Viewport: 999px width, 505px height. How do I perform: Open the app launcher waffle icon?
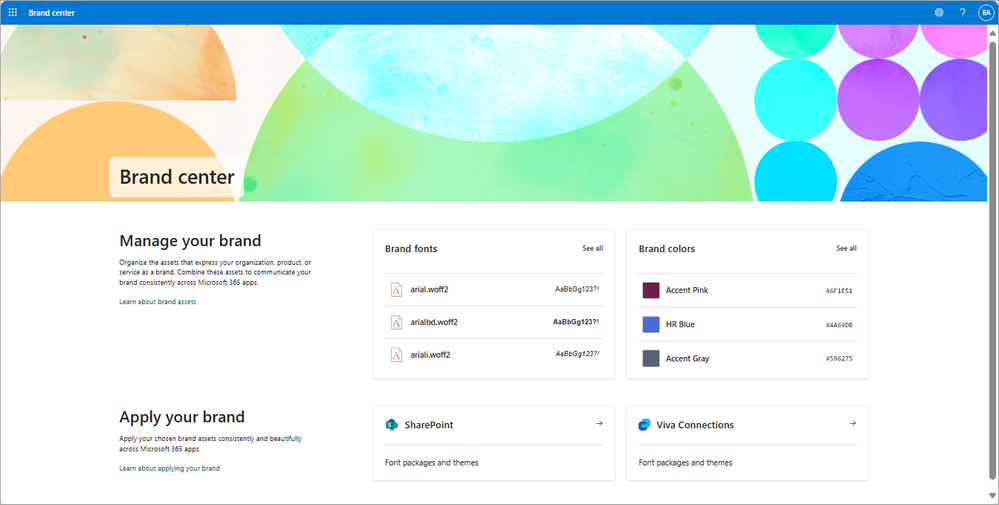click(13, 12)
